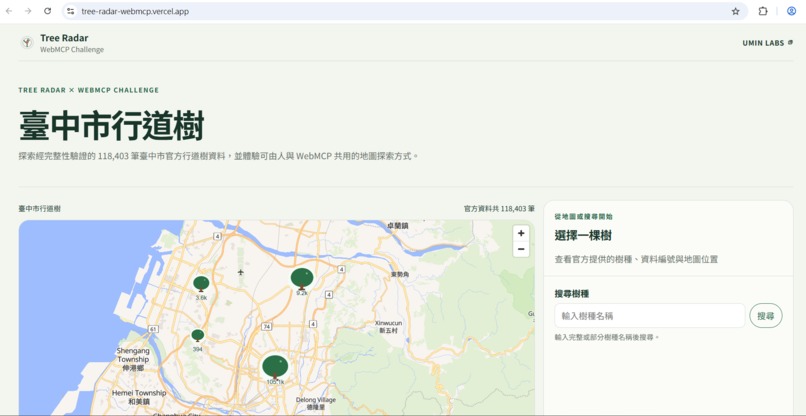Screen dimensions: 806x416
Task: Focus the tree species search input
Action: point(649,315)
